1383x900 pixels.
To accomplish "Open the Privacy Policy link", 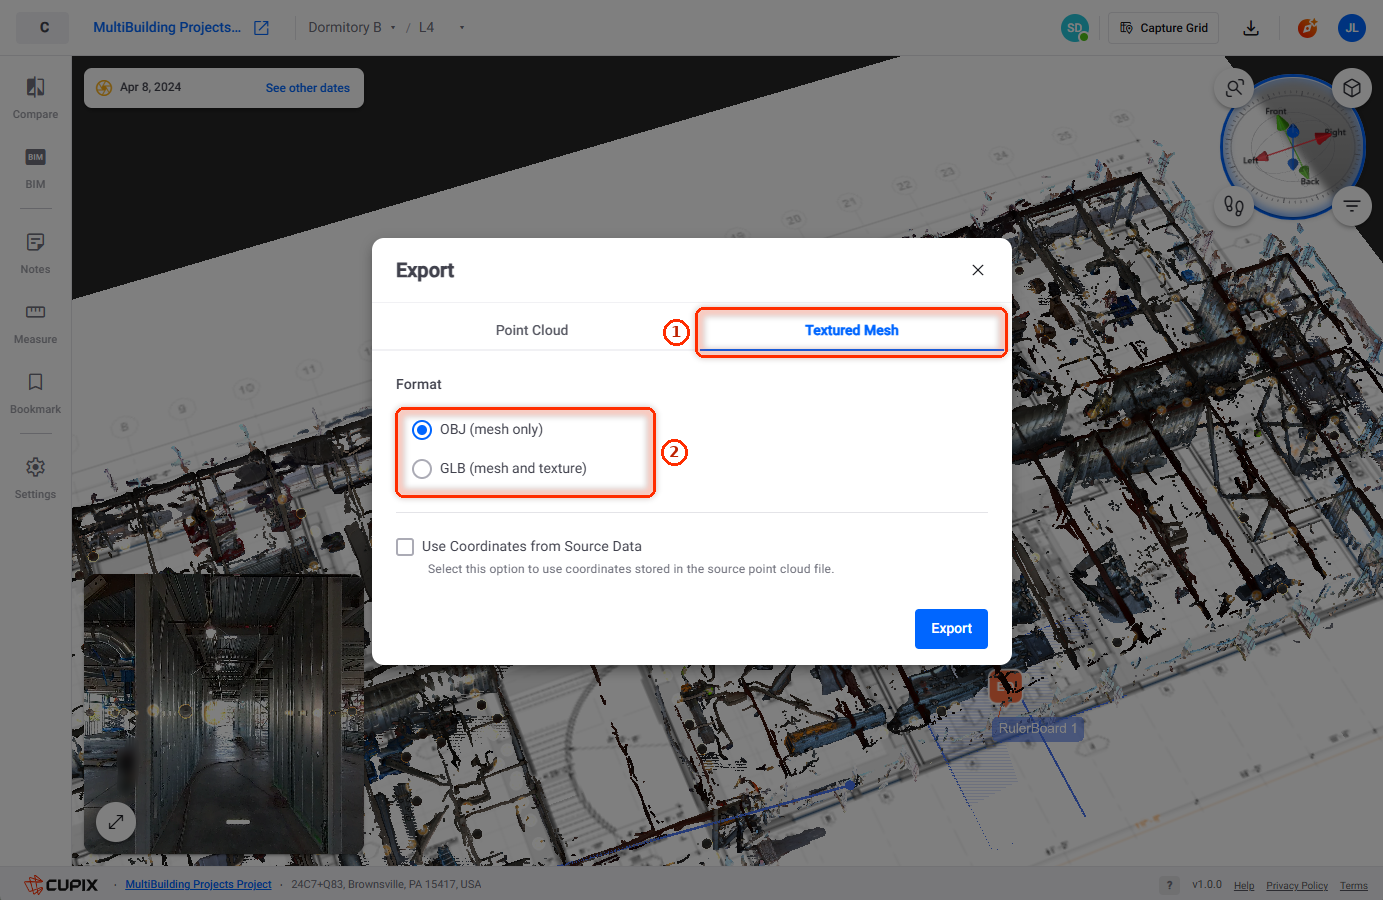I will (x=1297, y=886).
